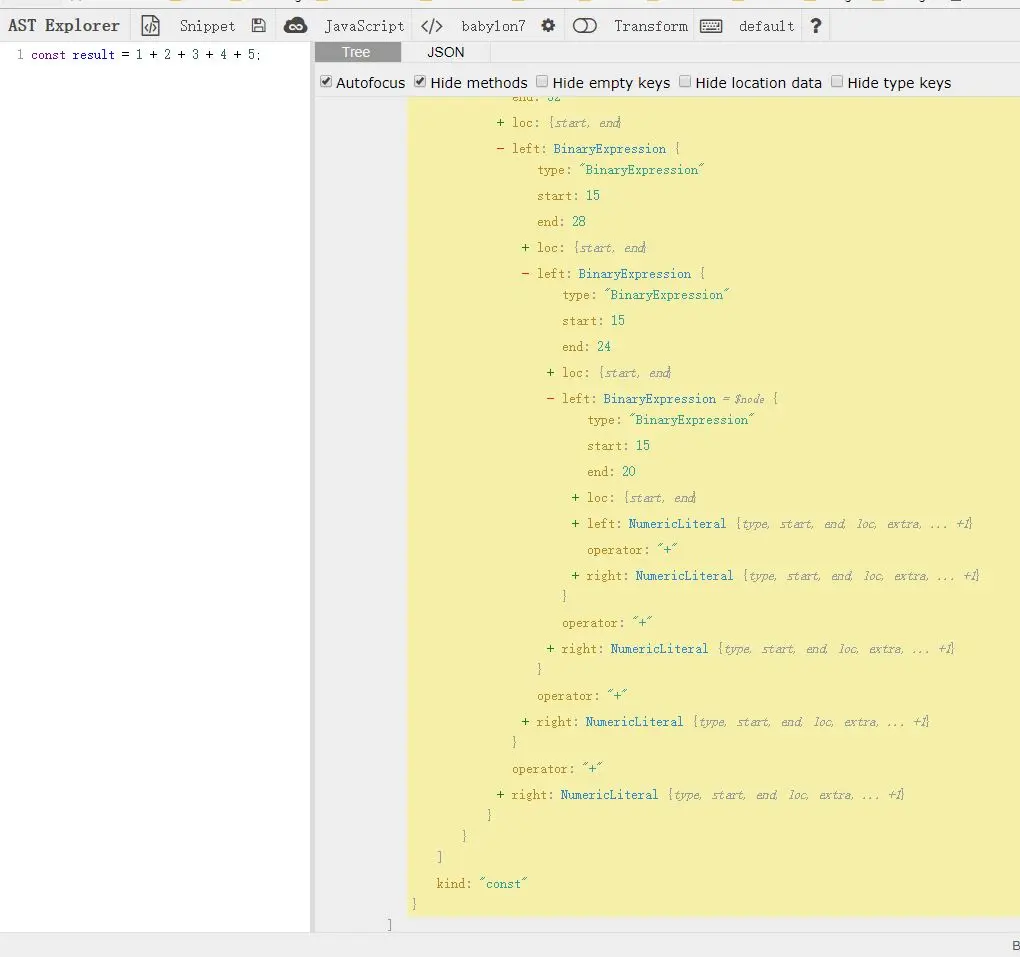Uncheck Hide methods checkbox
This screenshot has width=1020, height=957.
coord(420,82)
